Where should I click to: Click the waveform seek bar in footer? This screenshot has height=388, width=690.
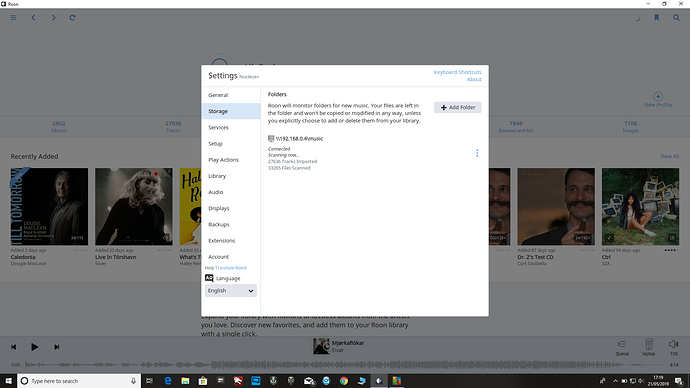[x=344, y=365]
